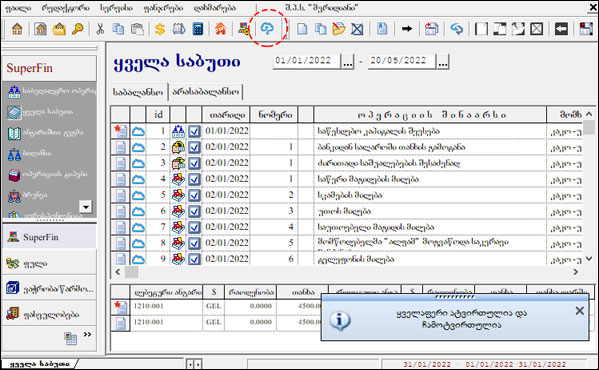Close the upload notification popup

pos(580,311)
